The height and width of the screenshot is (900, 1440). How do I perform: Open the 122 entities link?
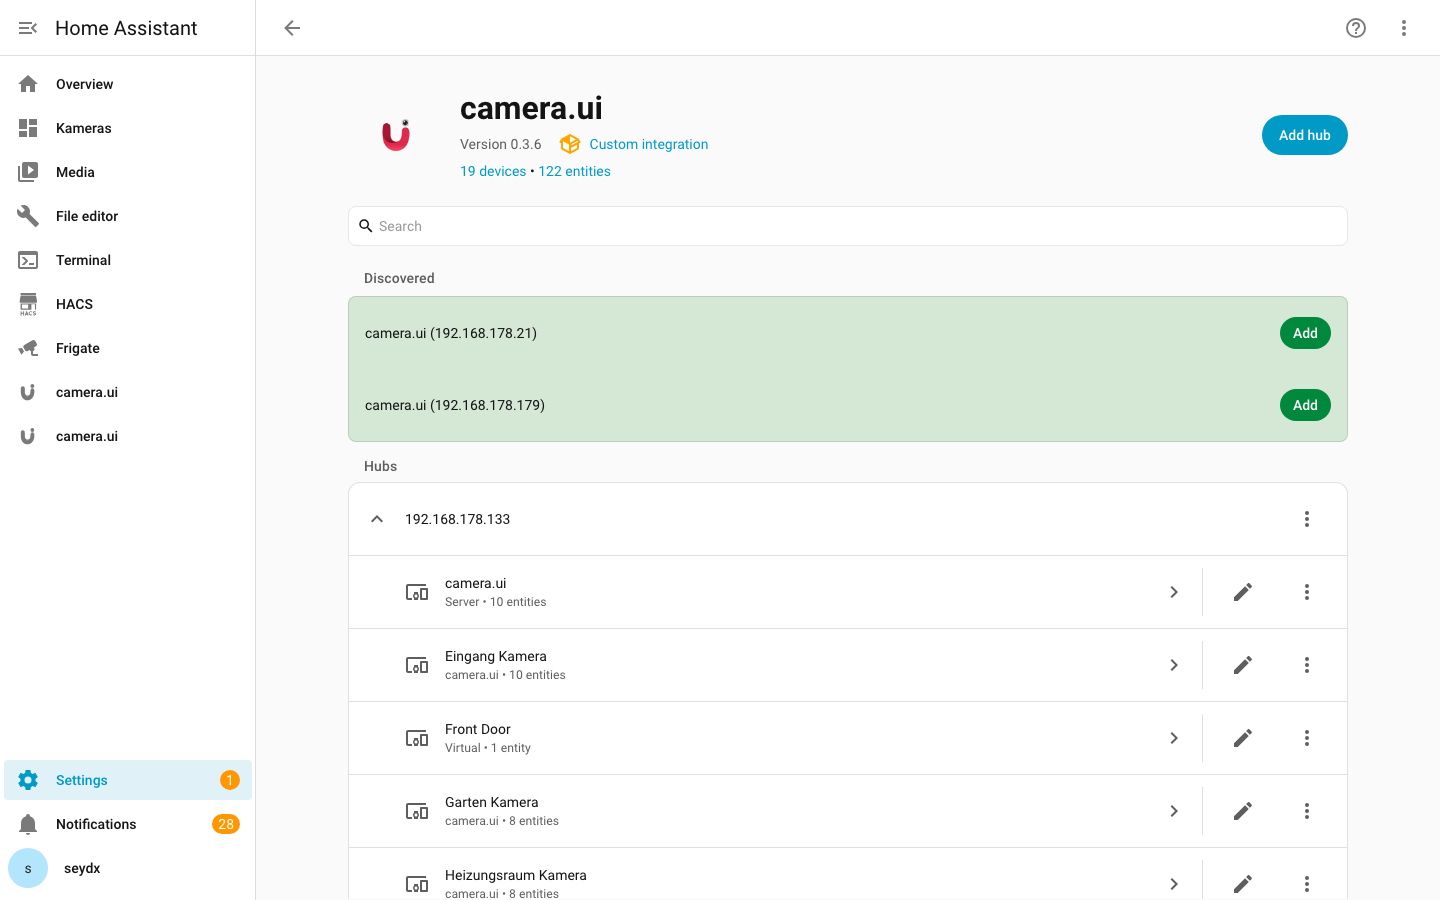click(x=574, y=171)
